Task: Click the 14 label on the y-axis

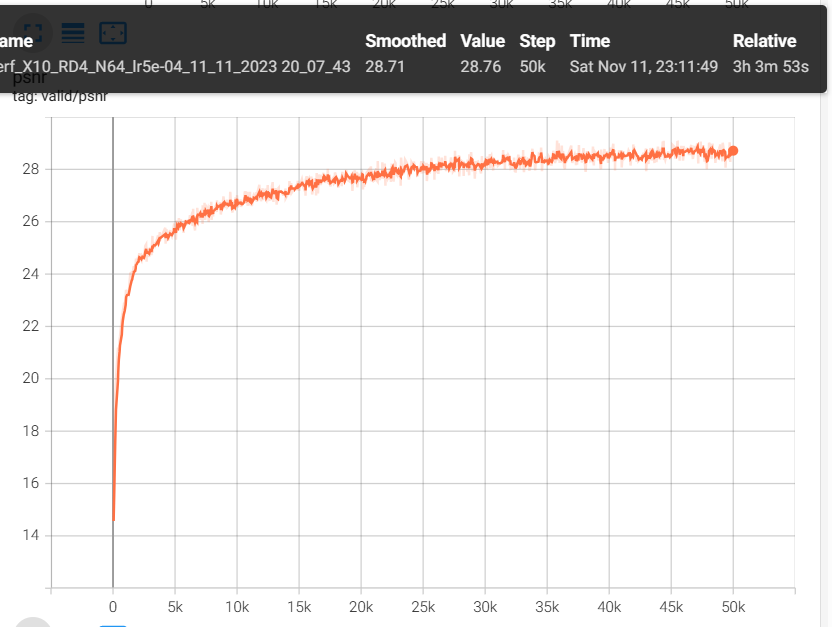Action: pos(30,536)
